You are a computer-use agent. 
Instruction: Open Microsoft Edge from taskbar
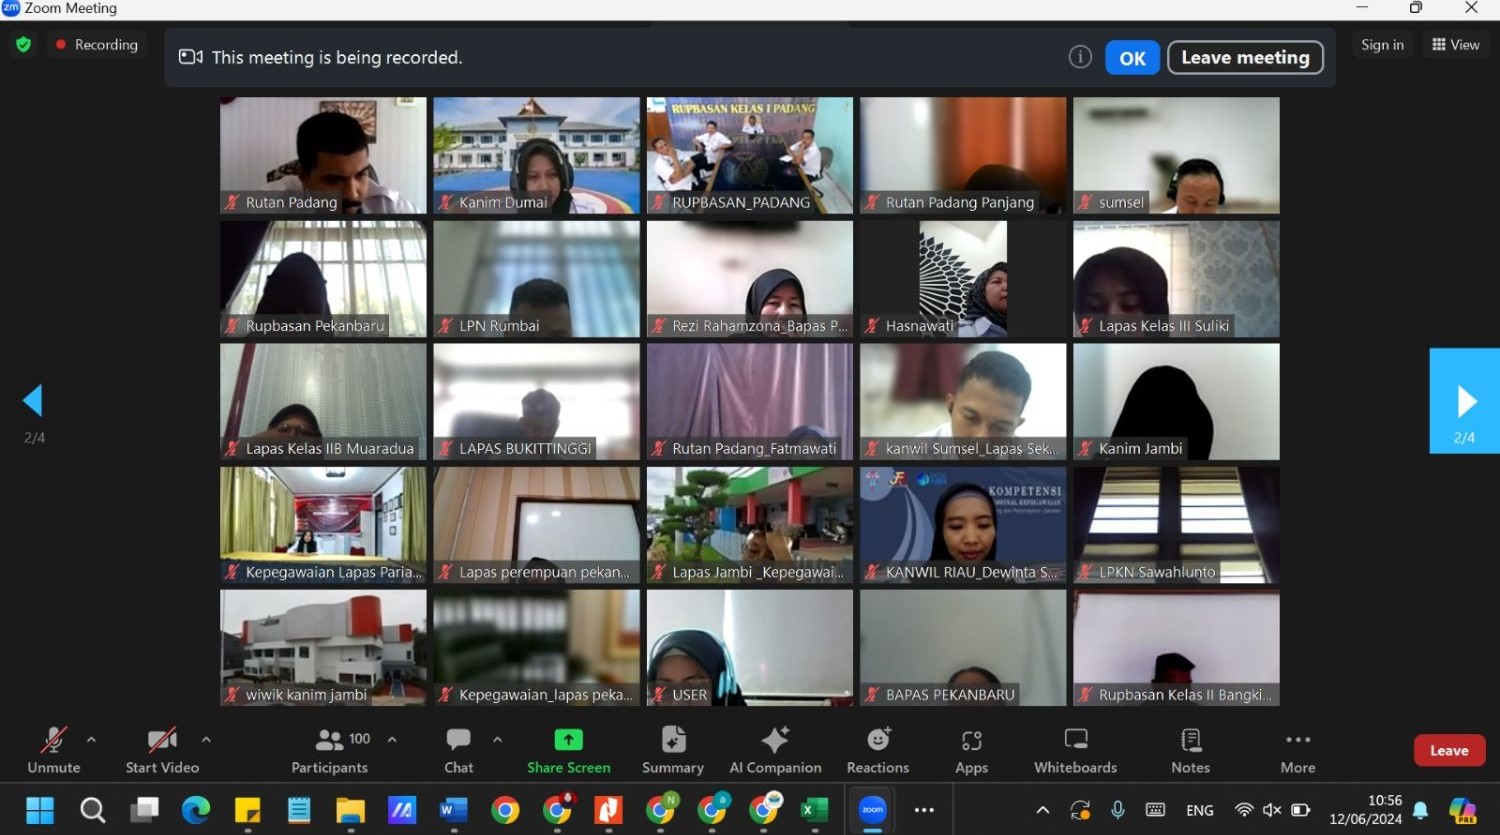tap(196, 810)
